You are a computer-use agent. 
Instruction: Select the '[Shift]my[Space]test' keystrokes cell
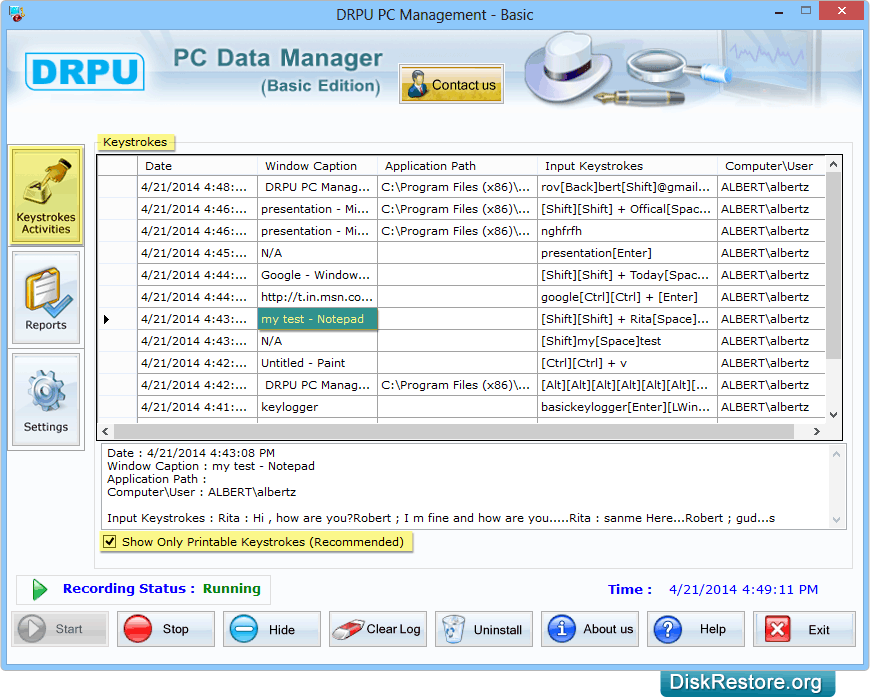(x=627, y=341)
